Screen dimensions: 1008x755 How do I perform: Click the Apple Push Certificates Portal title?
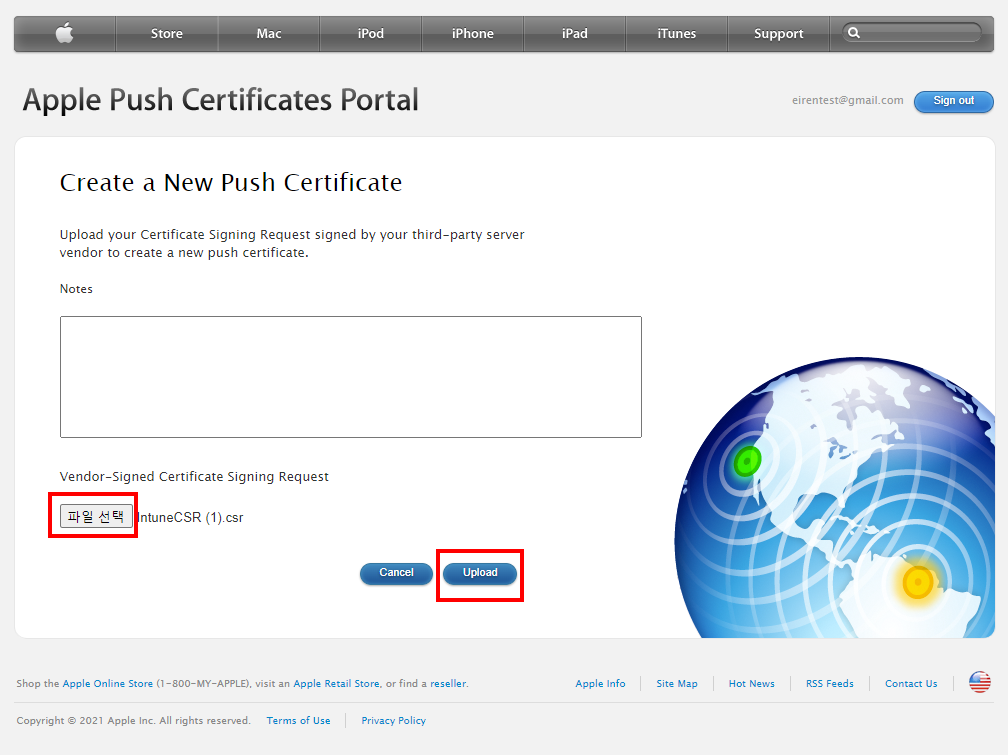click(220, 100)
